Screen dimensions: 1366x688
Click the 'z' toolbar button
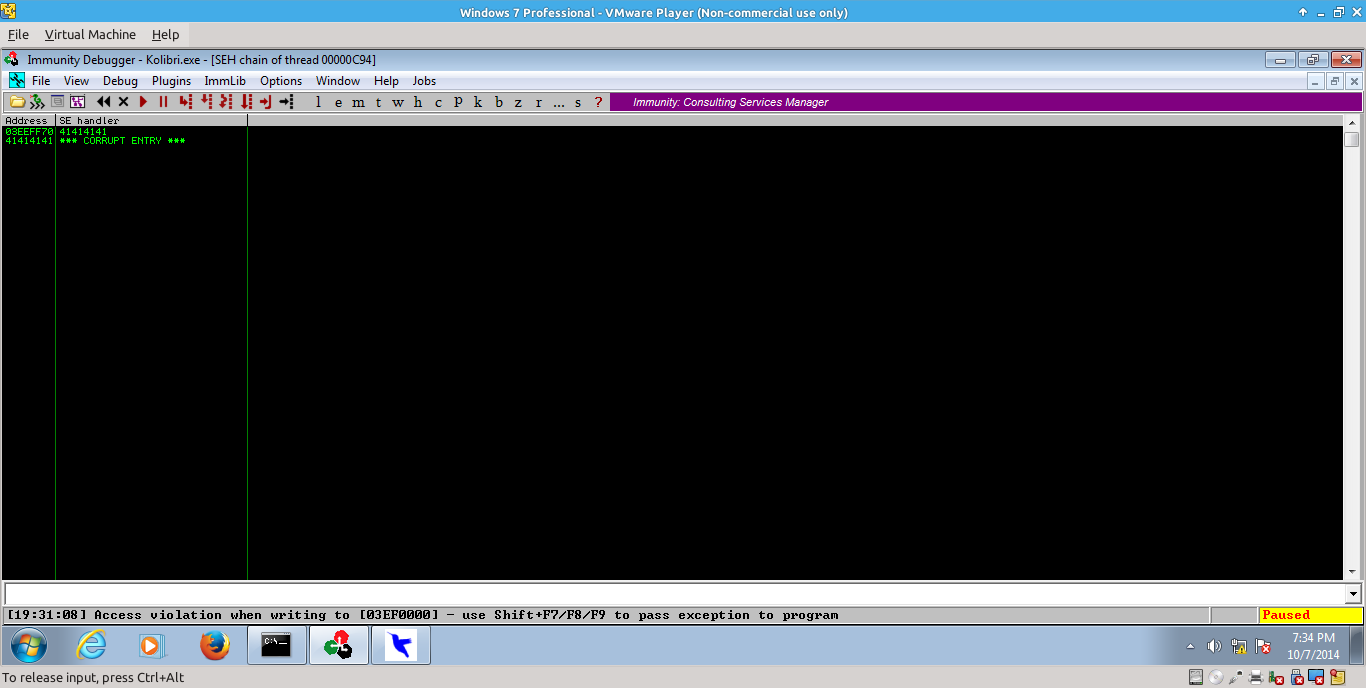pyautogui.click(x=518, y=102)
